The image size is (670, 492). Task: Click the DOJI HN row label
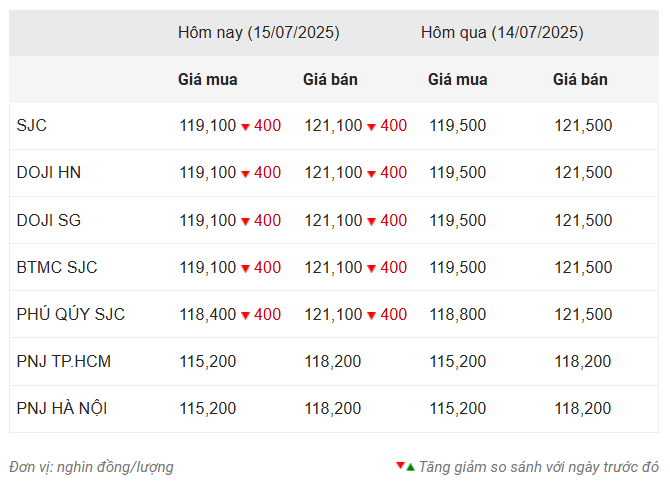[x=49, y=172]
